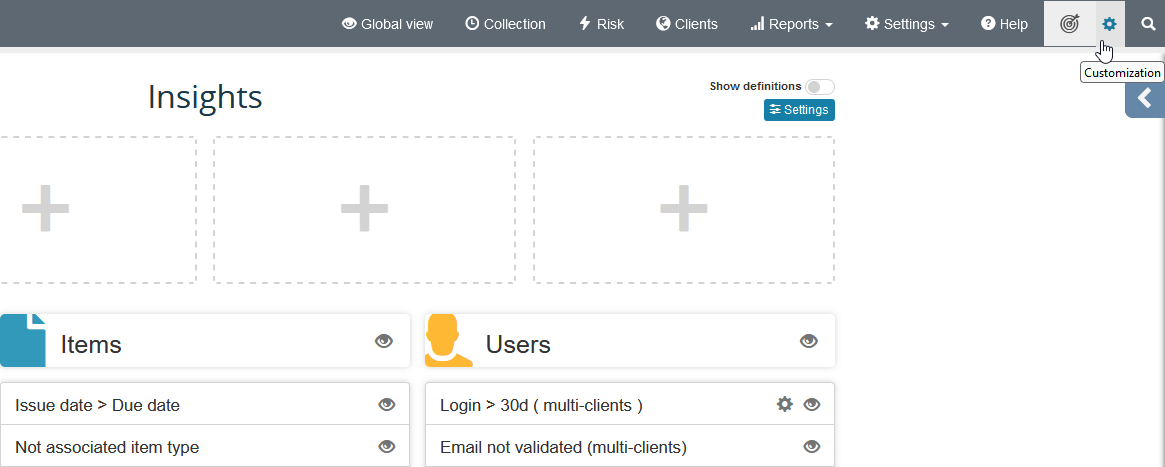Expand the side panel chevron arrow
The width and height of the screenshot is (1165, 467).
(1145, 98)
